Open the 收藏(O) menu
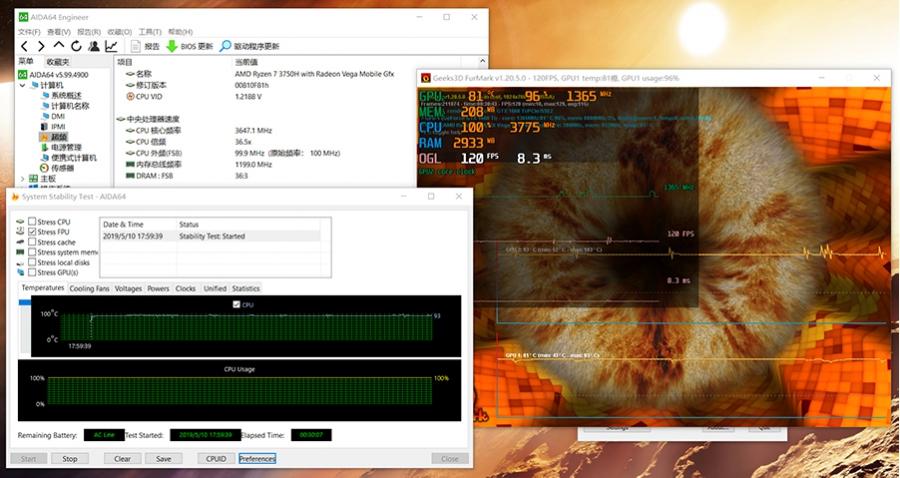The height and width of the screenshot is (478, 900). pyautogui.click(x=120, y=32)
